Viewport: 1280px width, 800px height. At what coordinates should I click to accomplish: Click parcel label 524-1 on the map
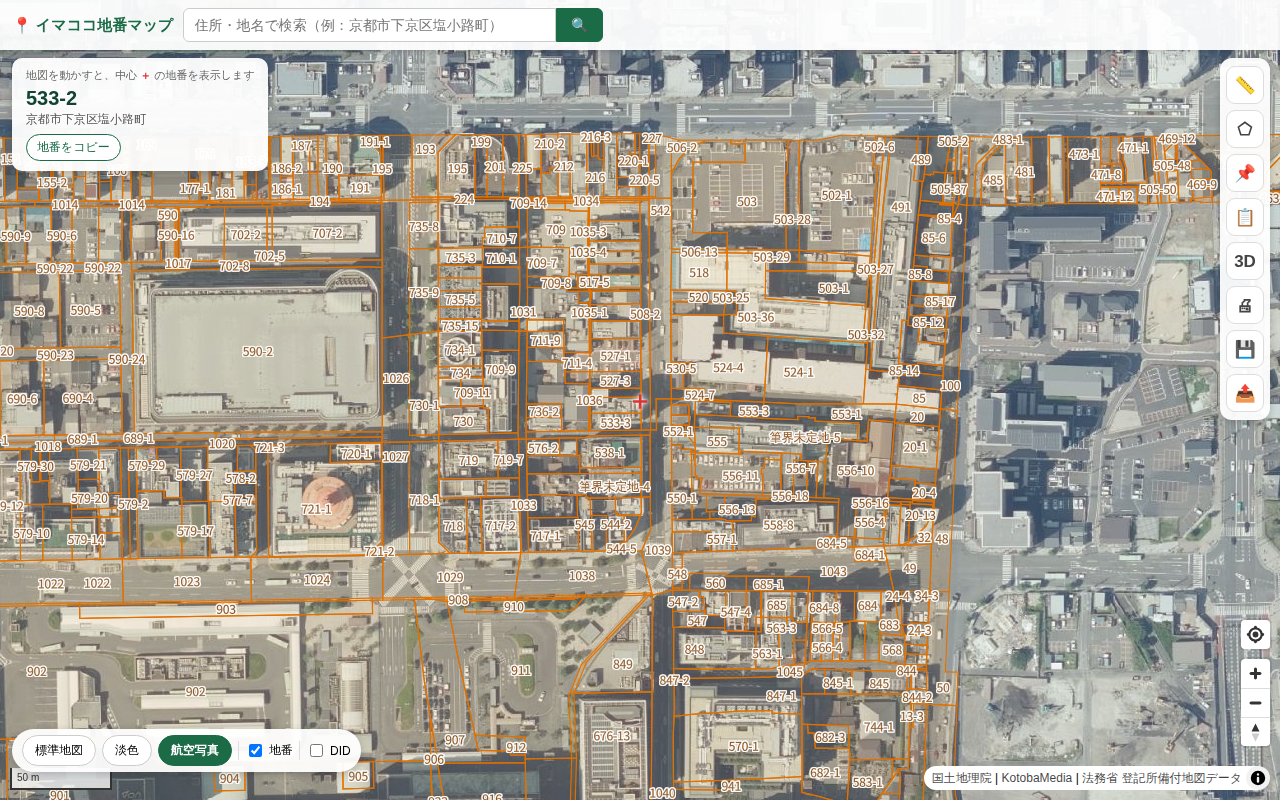798,373
